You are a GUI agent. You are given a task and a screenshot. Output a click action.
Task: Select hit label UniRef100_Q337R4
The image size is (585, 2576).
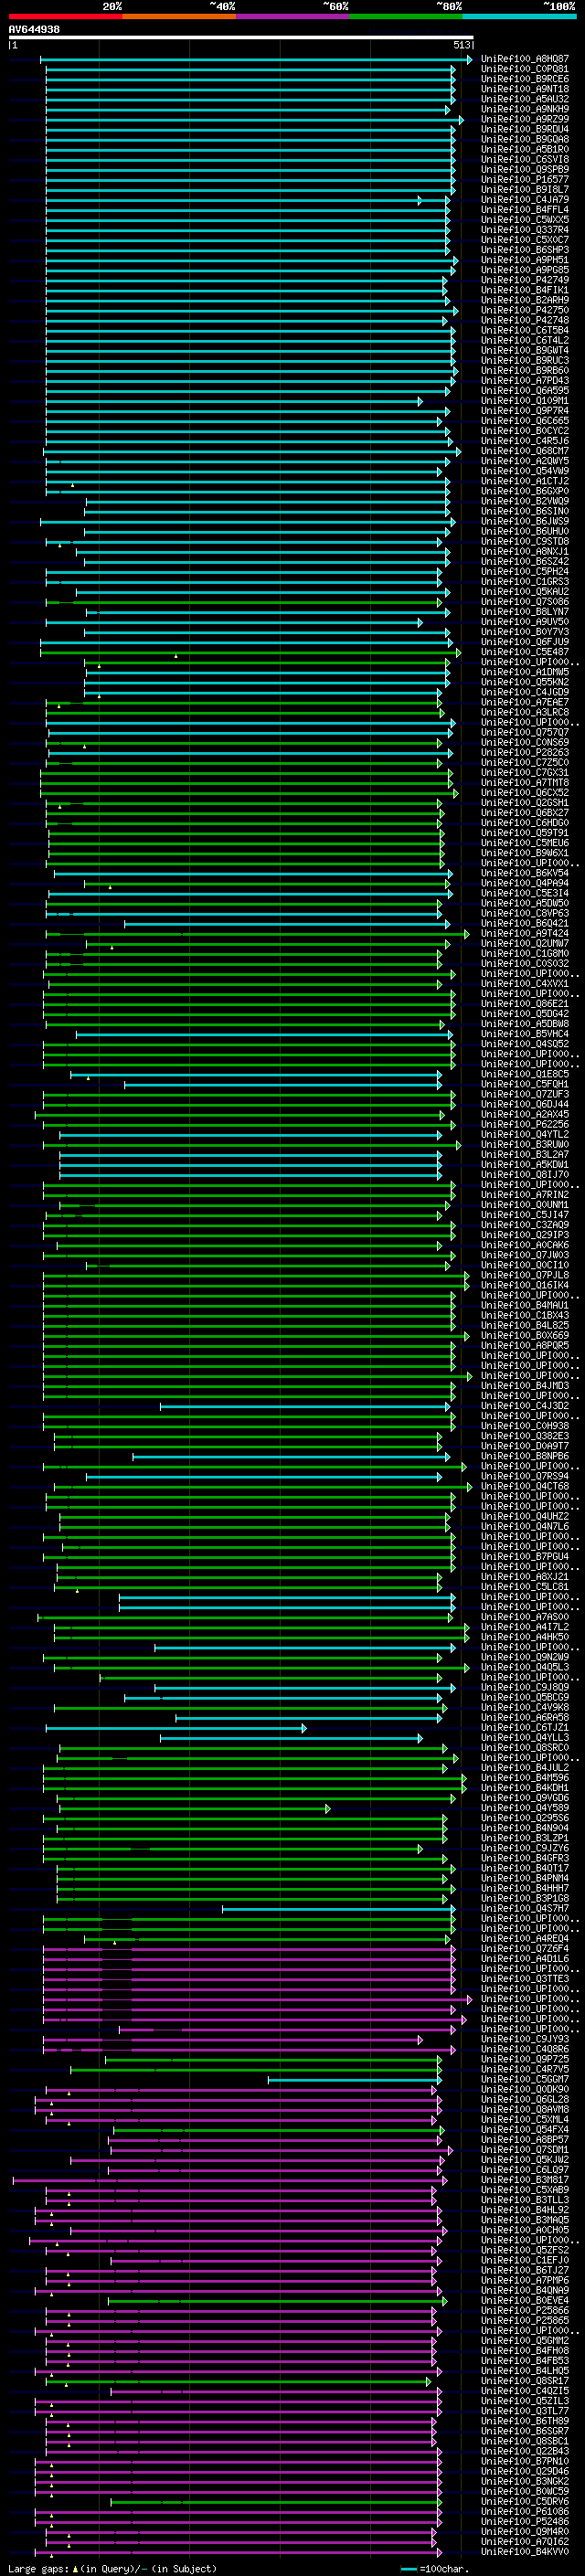[x=525, y=230]
